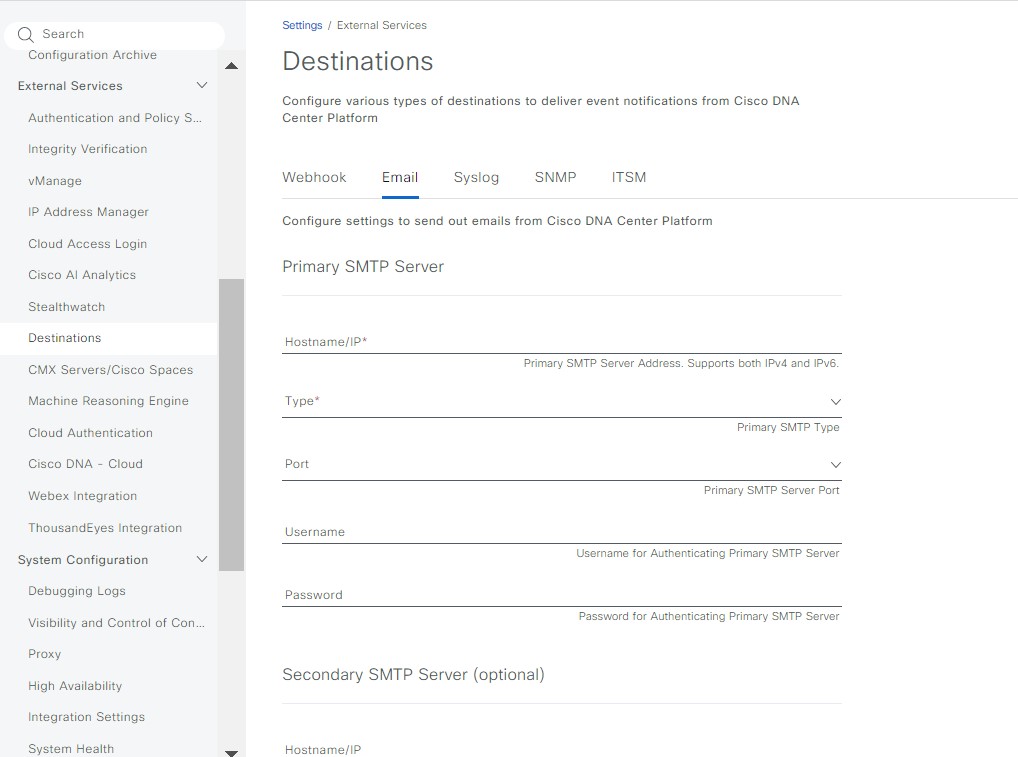
Task: Collapse the System Configuration section
Action: coord(202,560)
